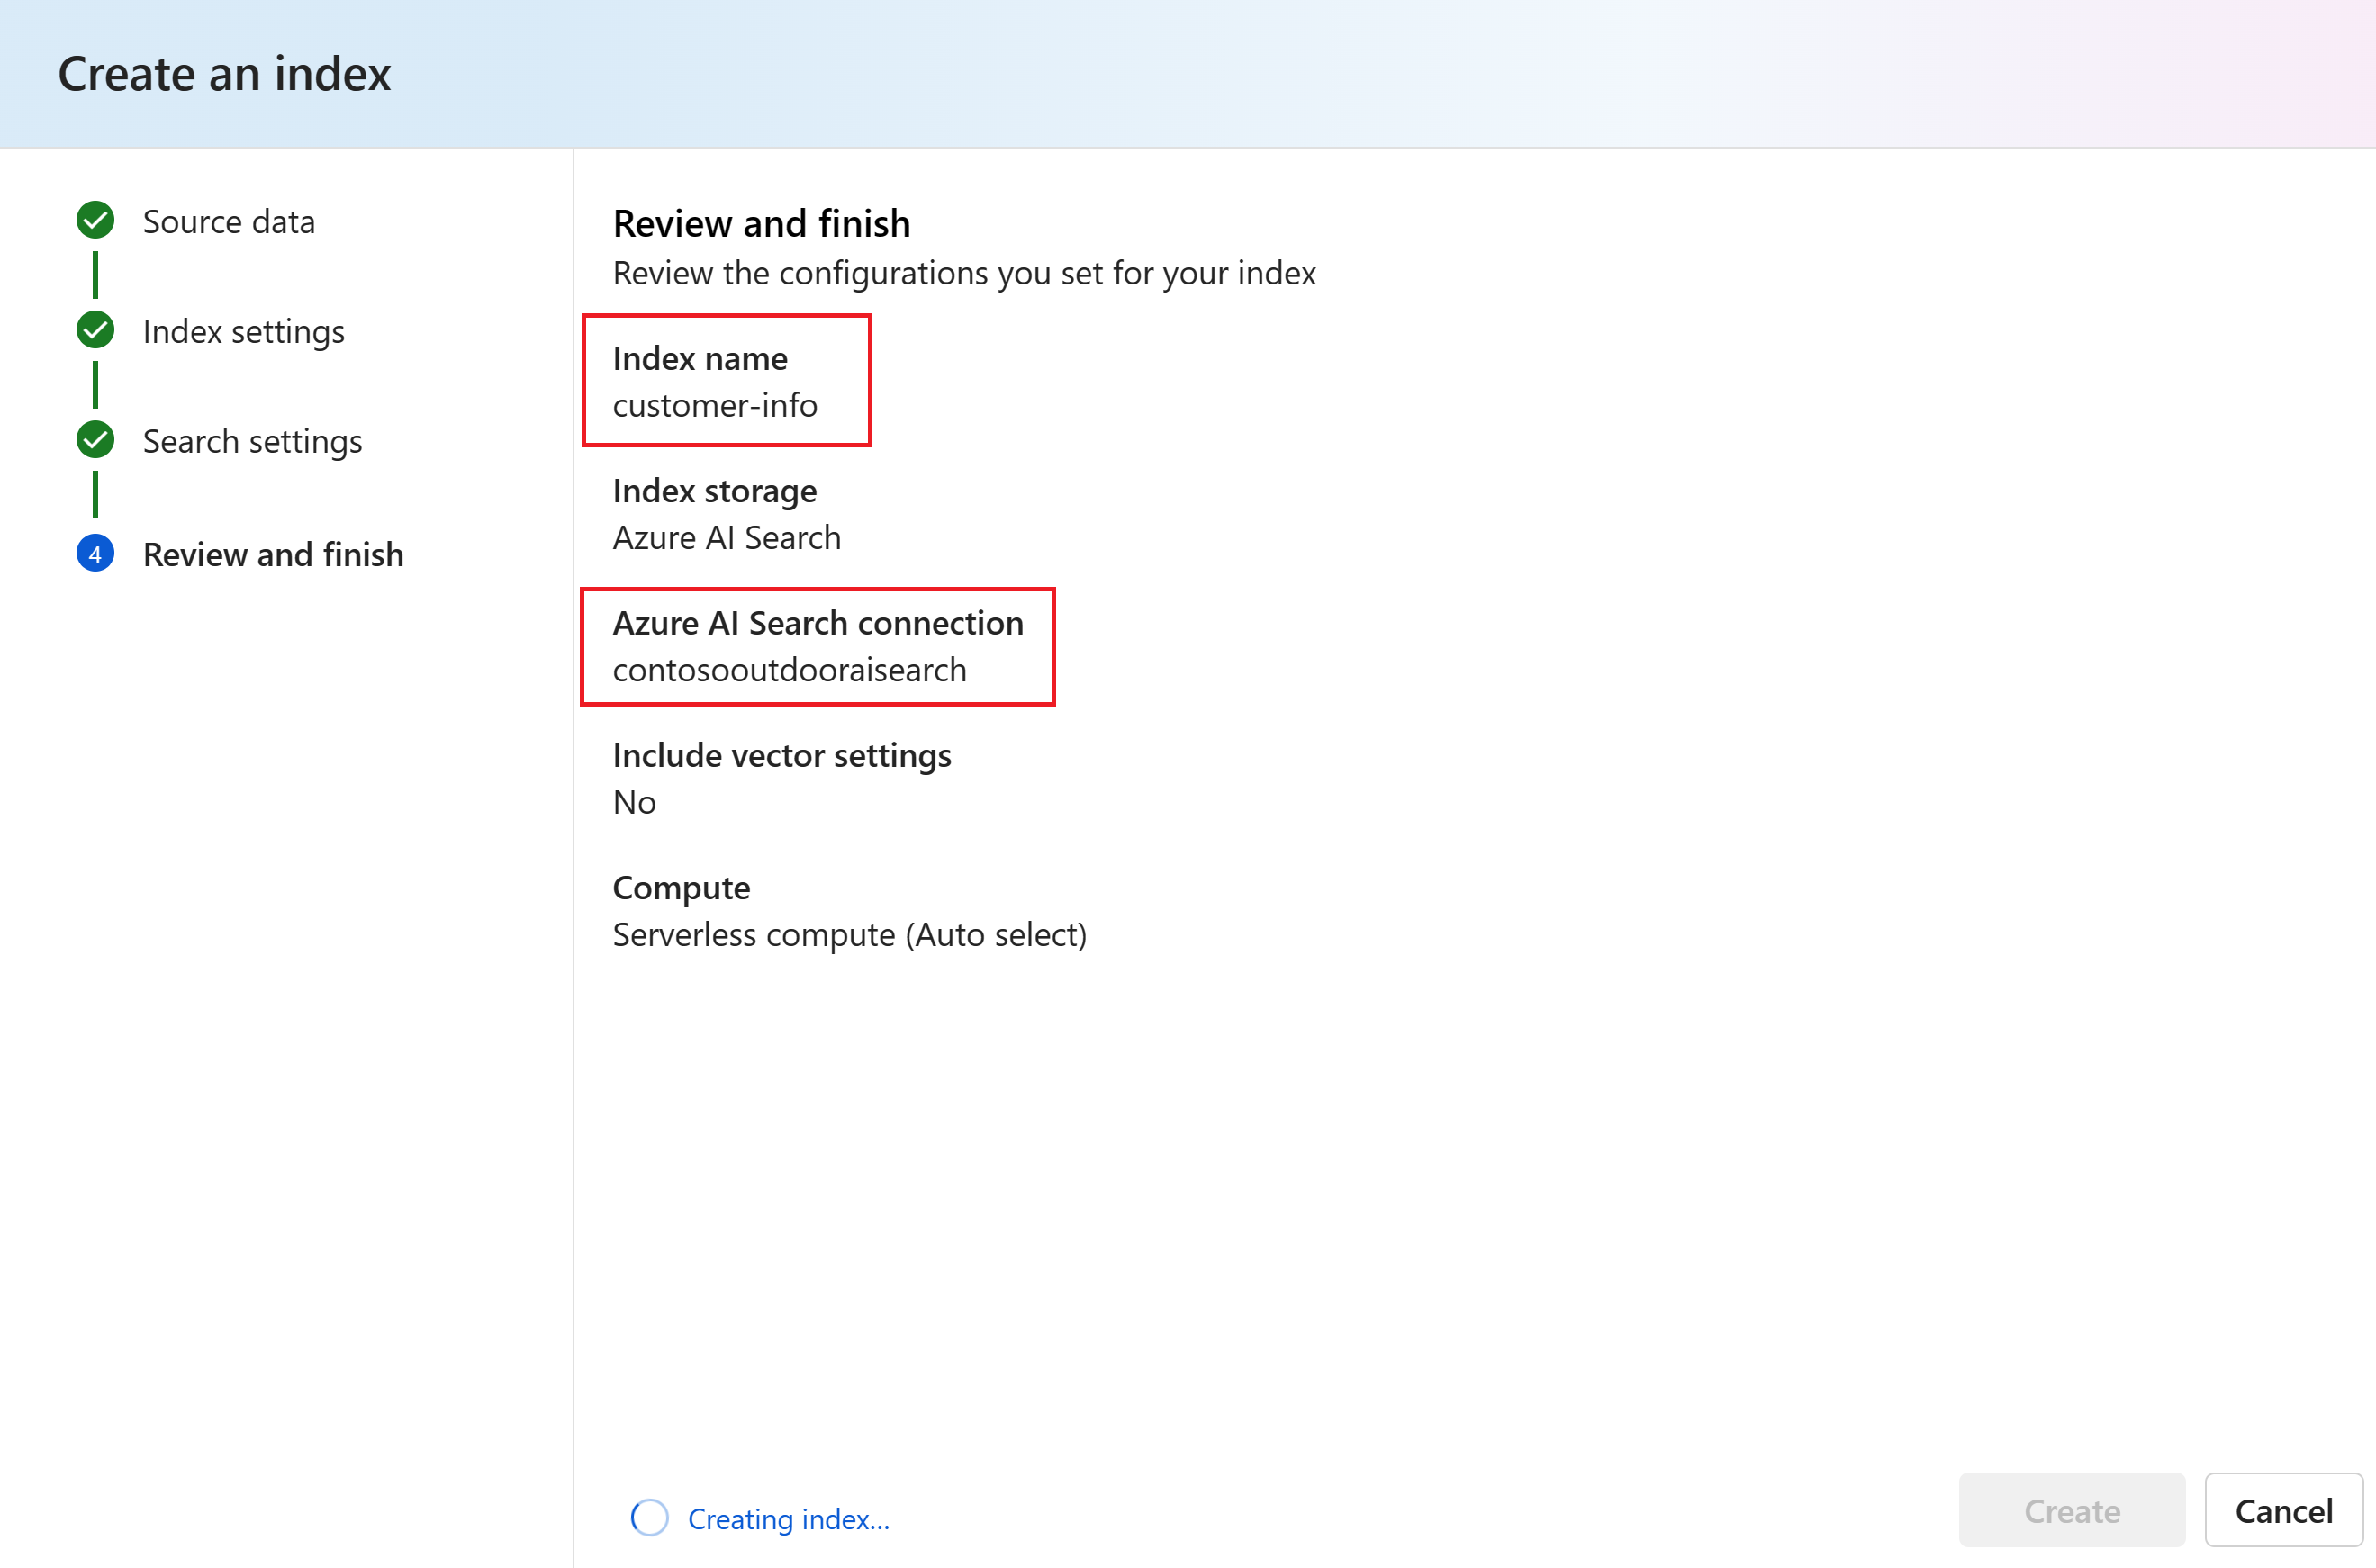Click the blue step 4 circle icon
Viewport: 2376px width, 1568px height.
click(95, 554)
